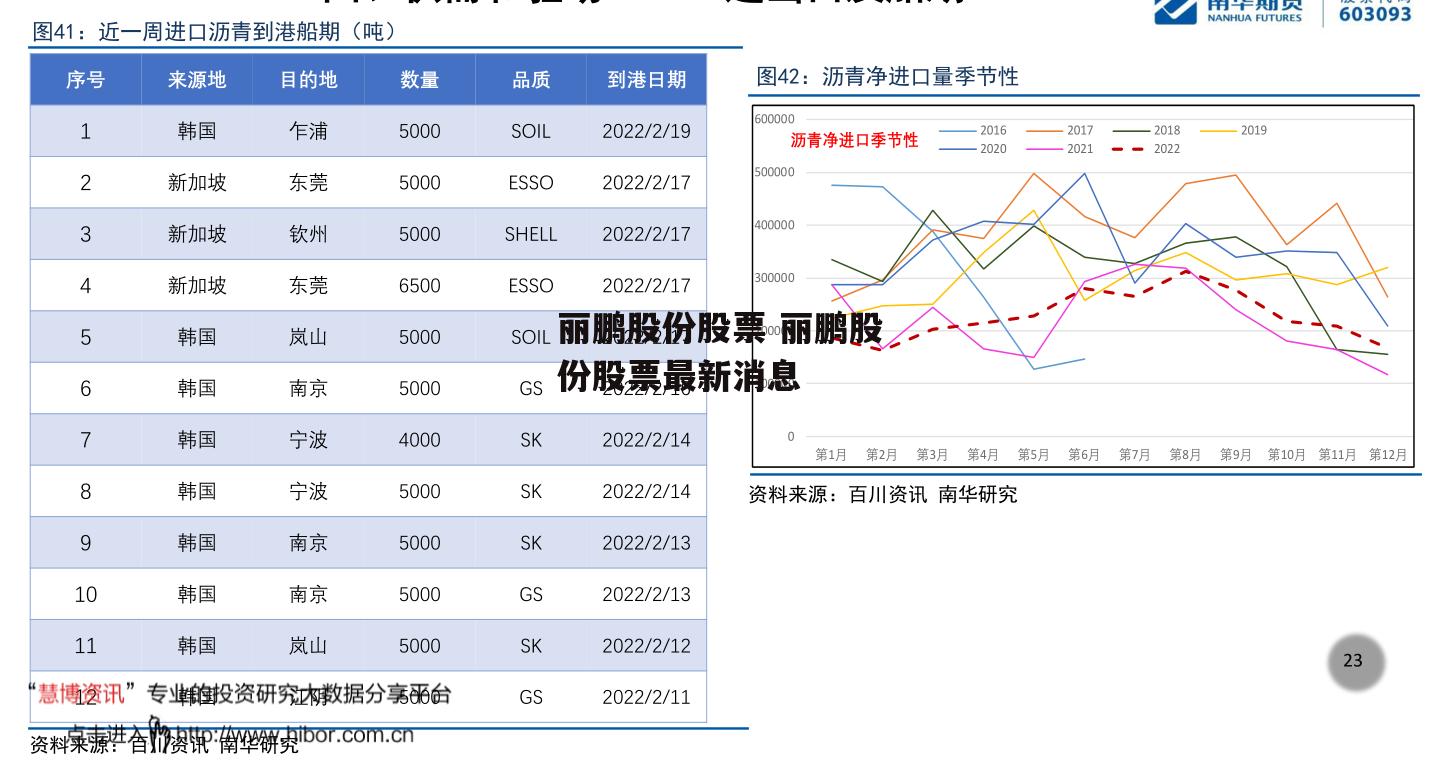Select the 2022/2/12 arrival date cell

[646, 646]
